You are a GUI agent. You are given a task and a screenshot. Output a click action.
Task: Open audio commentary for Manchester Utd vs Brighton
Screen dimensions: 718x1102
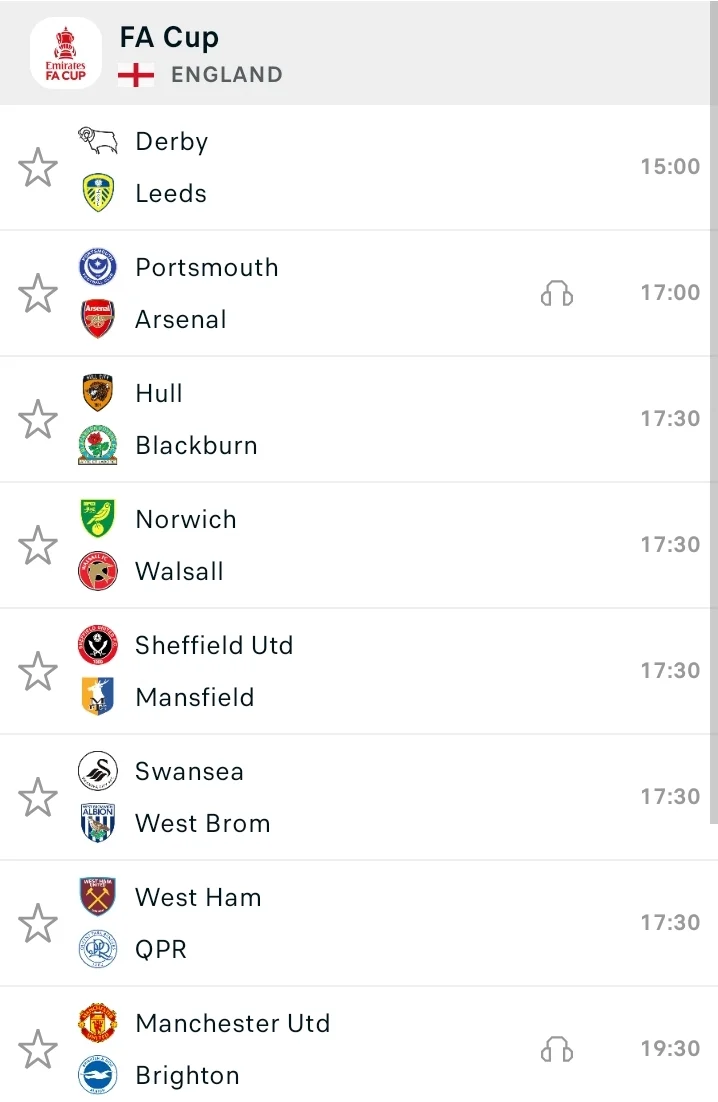click(x=557, y=1049)
